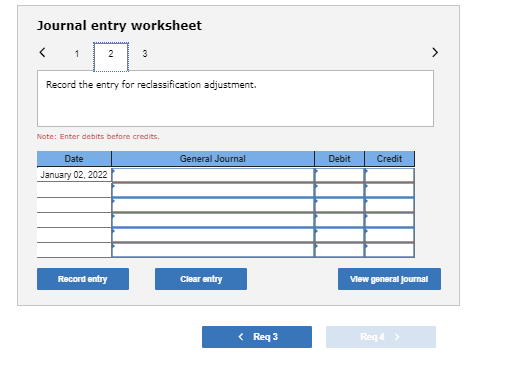Open third row General Journal account field
This screenshot has height=390, width=530.
coord(213,205)
